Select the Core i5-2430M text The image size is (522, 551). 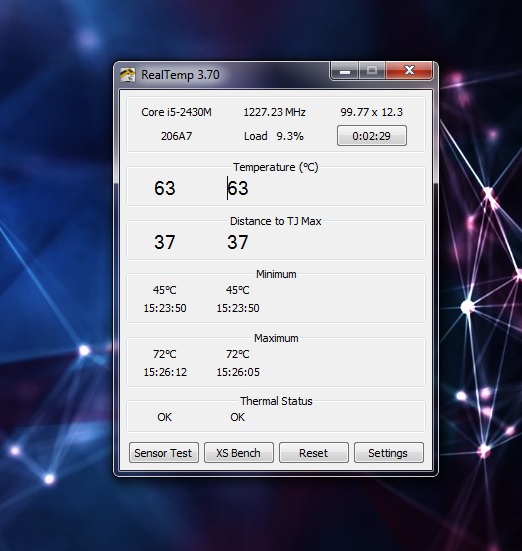coord(176,112)
